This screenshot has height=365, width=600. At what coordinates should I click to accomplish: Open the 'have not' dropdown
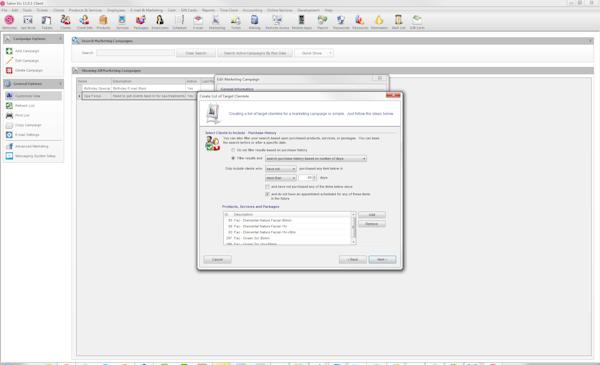coord(280,169)
